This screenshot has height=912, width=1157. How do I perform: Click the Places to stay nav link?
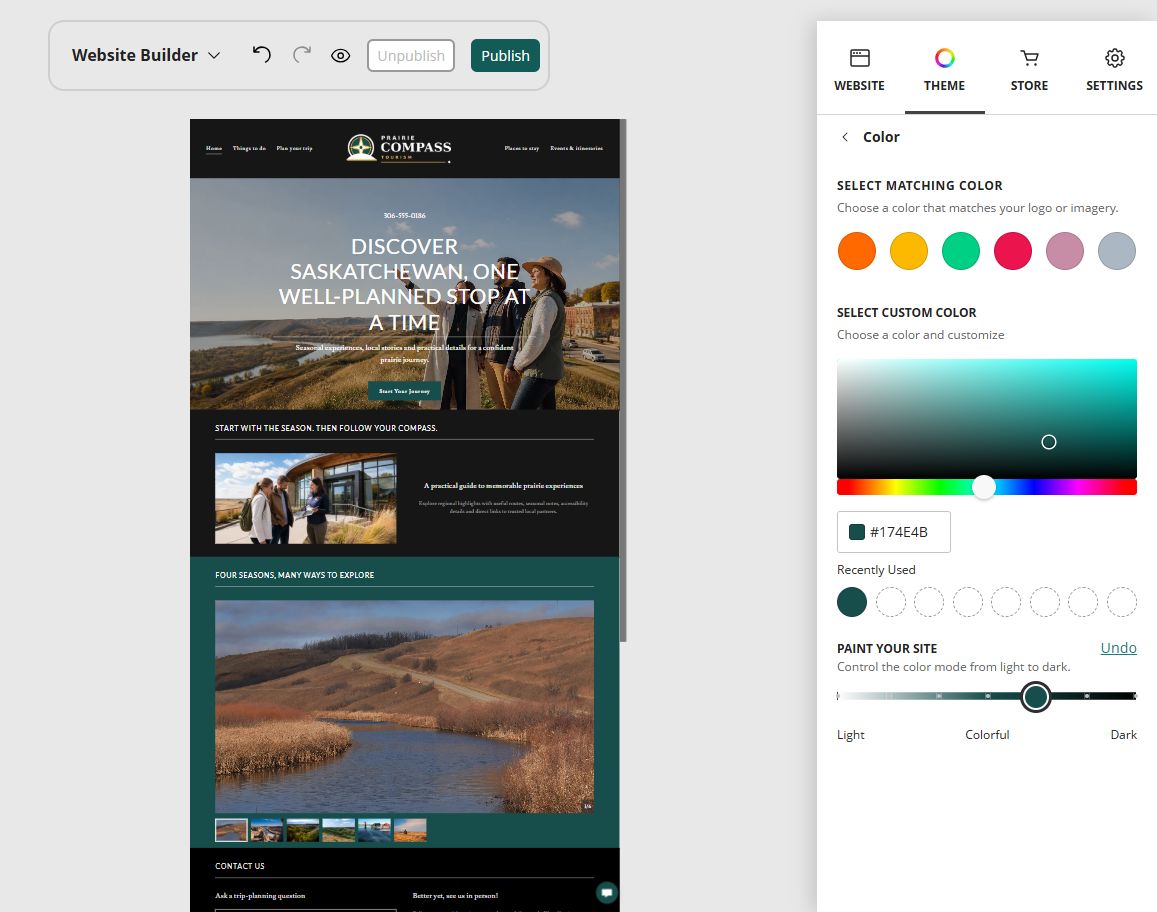pos(522,148)
